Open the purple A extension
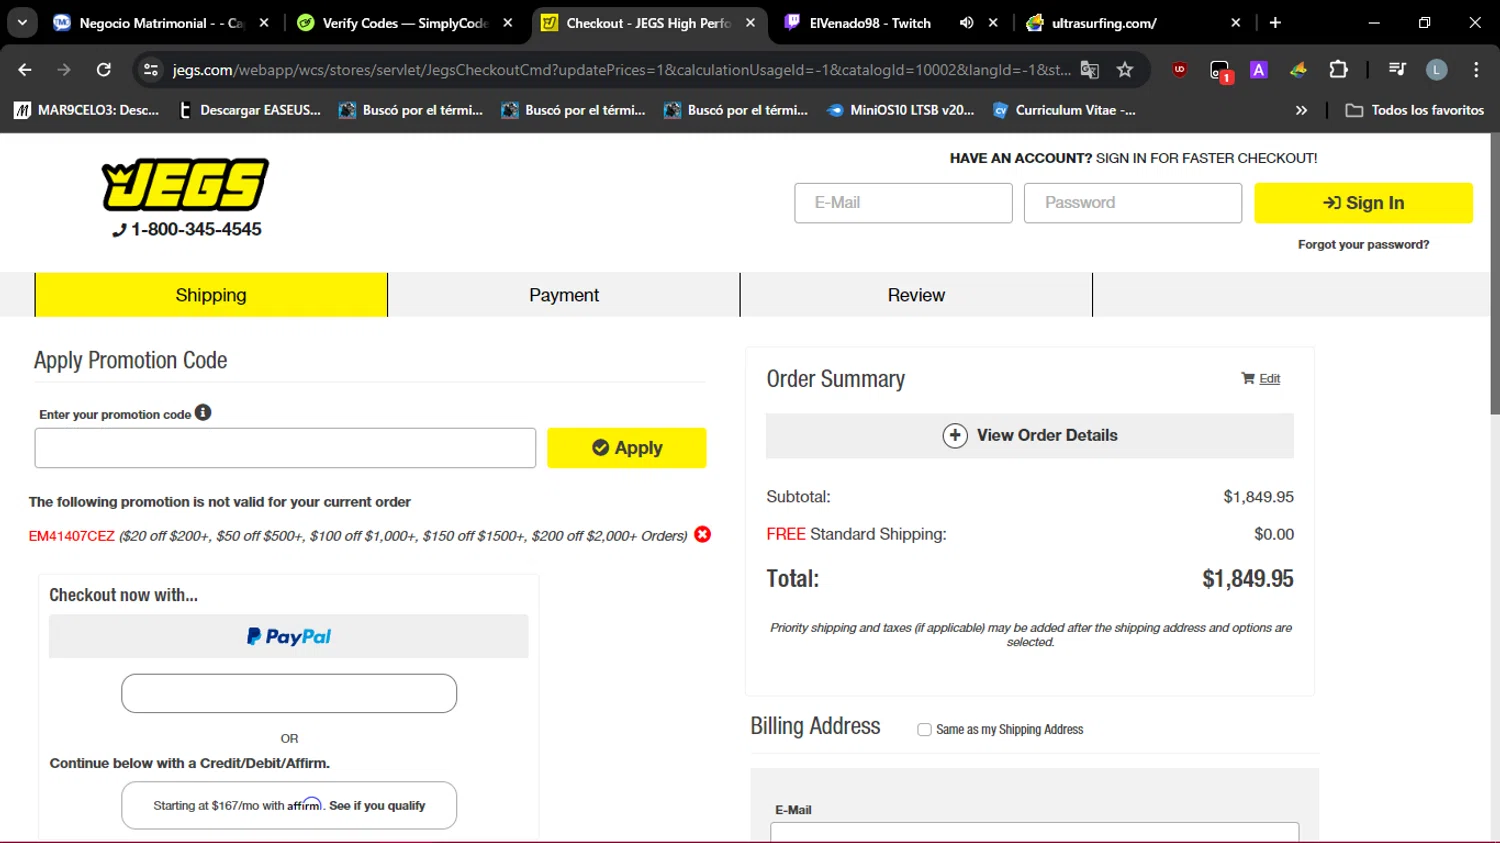Viewport: 1500px width, 843px height. 1259,69
